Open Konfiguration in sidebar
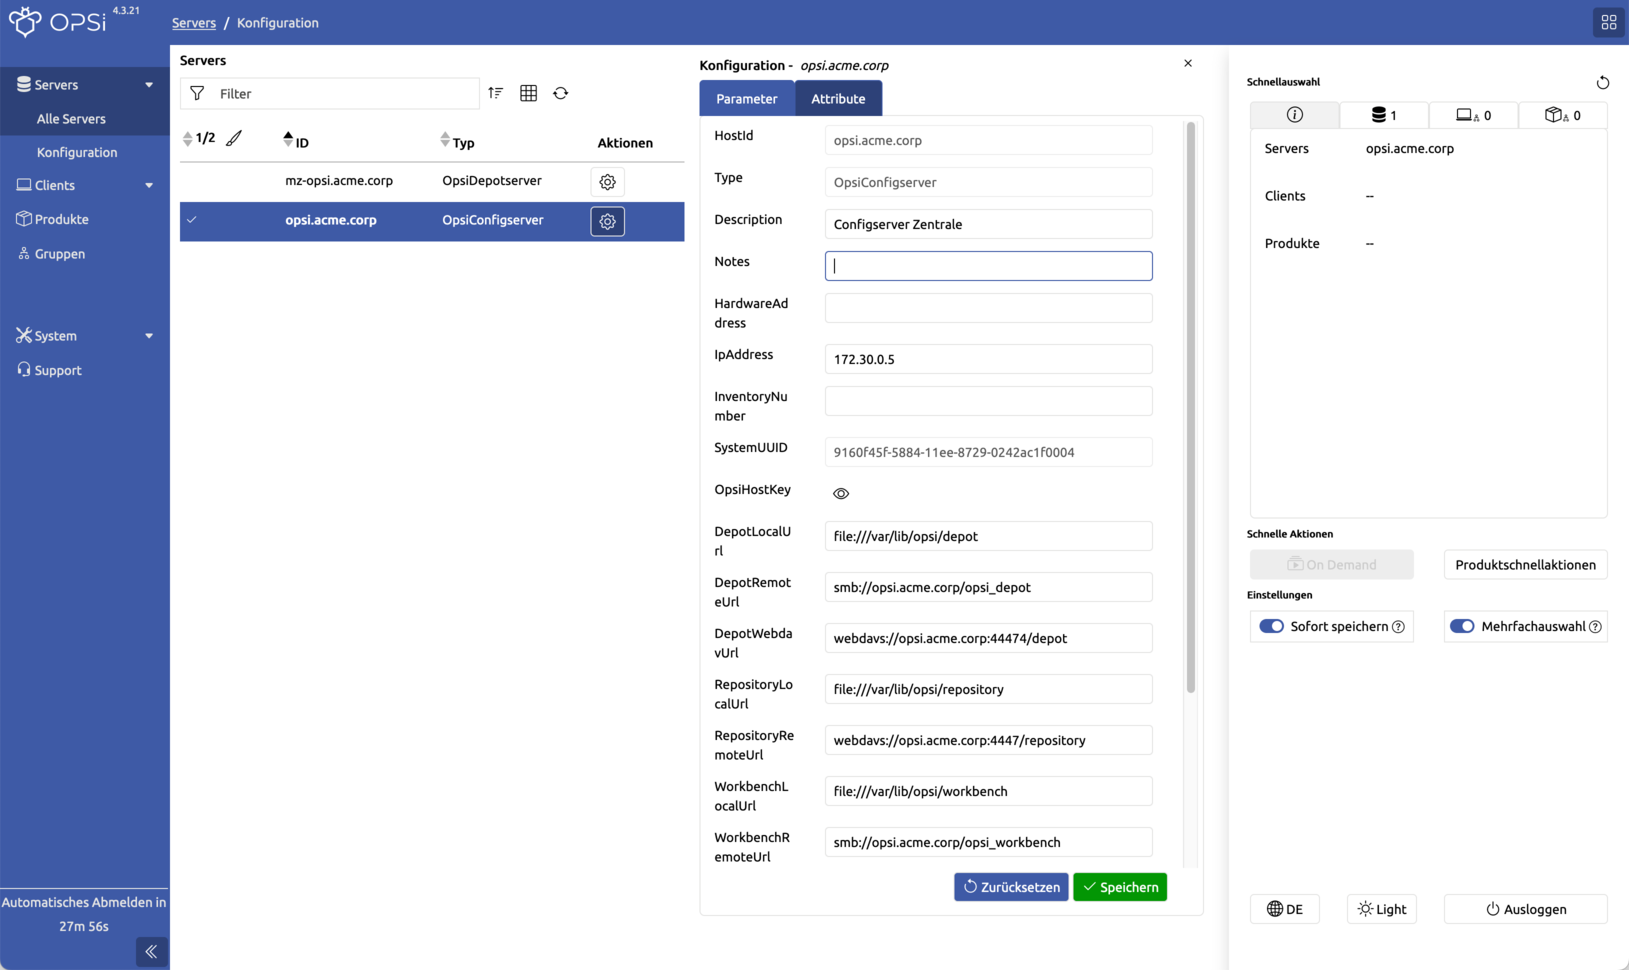 [x=77, y=152]
